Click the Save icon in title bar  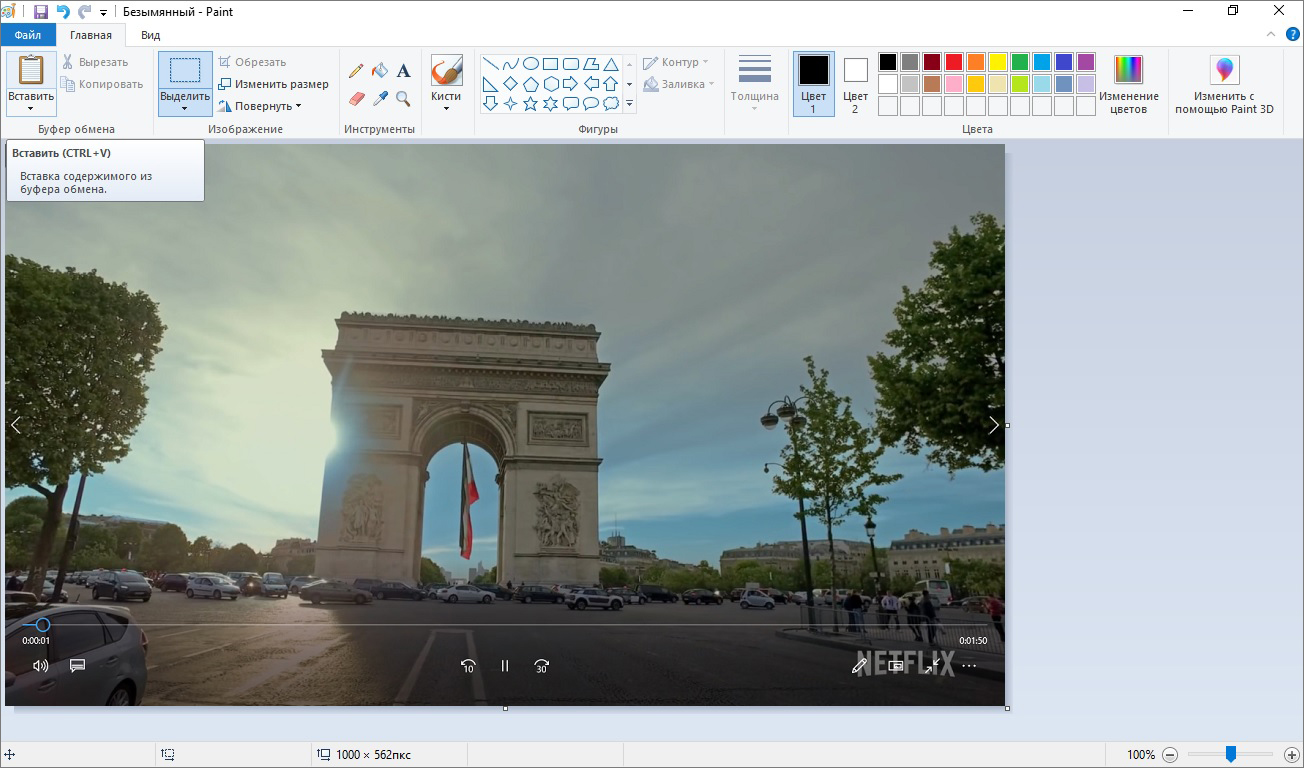pyautogui.click(x=41, y=12)
